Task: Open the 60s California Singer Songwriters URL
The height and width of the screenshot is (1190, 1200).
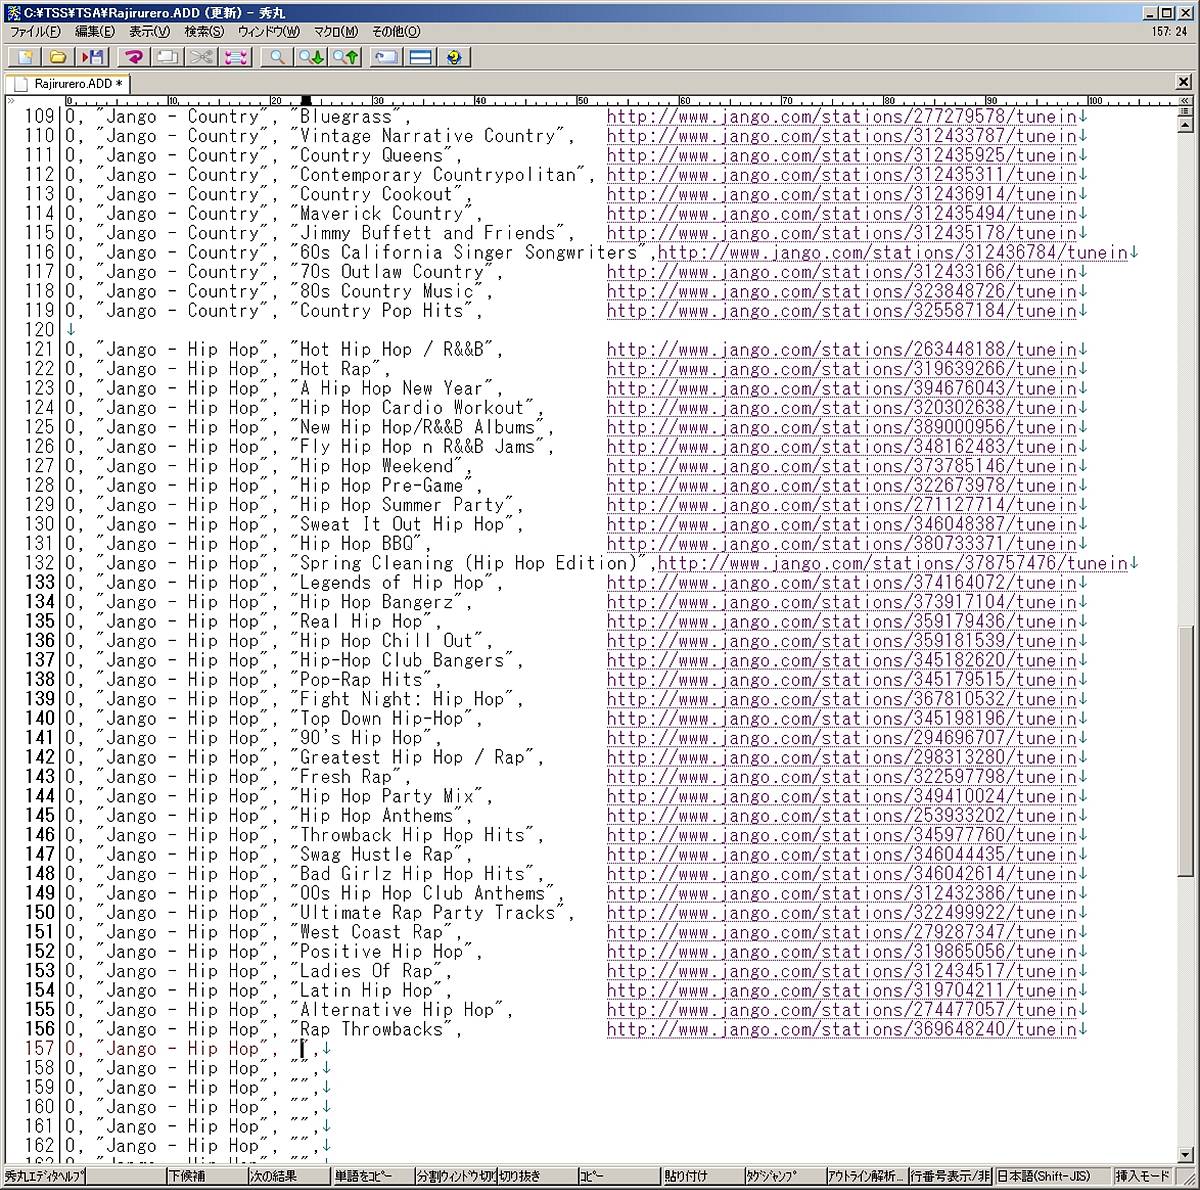Action: click(x=893, y=252)
